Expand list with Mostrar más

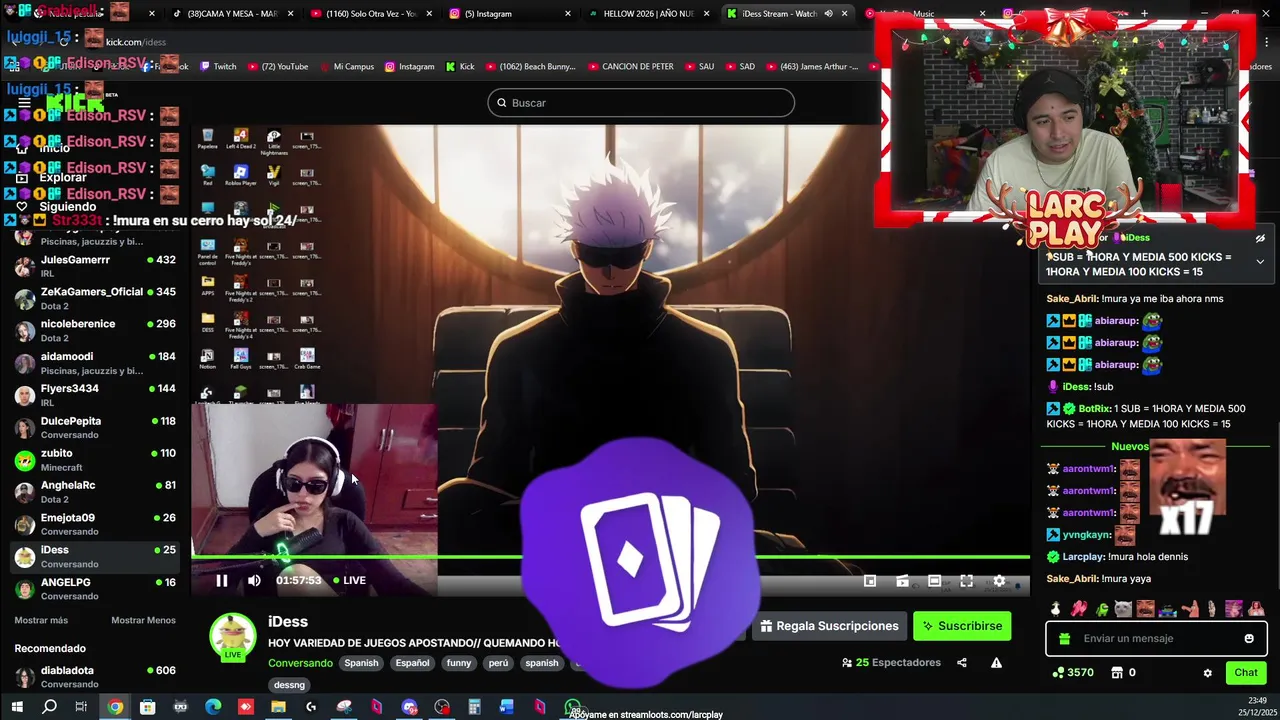(x=41, y=620)
